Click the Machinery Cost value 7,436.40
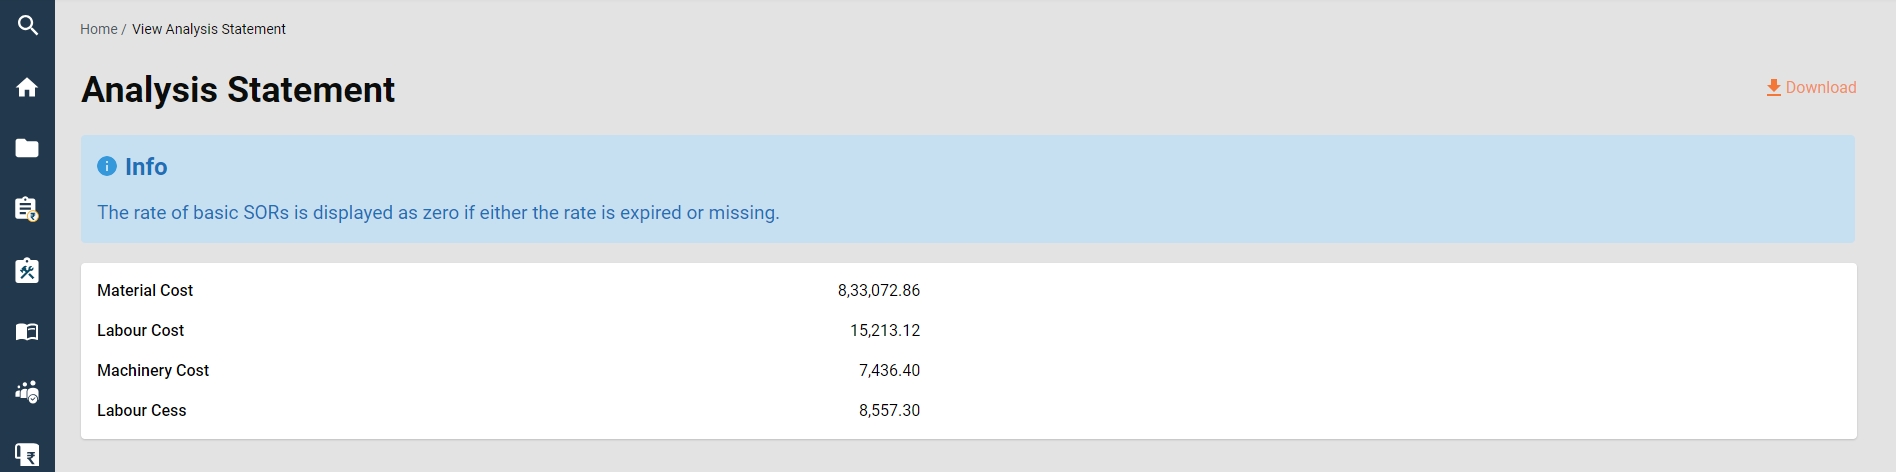Image resolution: width=1896 pixels, height=472 pixels. pos(889,370)
